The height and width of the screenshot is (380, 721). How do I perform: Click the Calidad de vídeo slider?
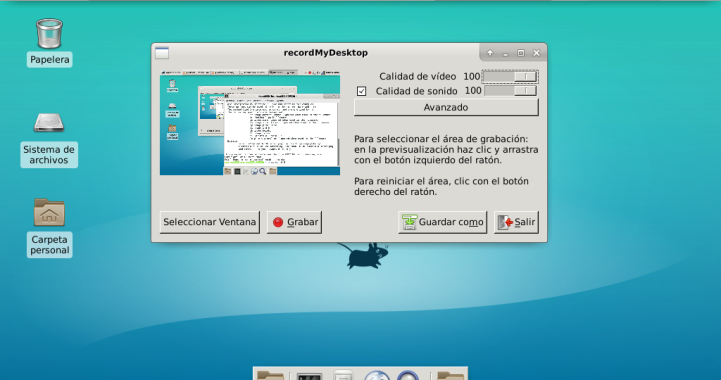pyautogui.click(x=510, y=76)
